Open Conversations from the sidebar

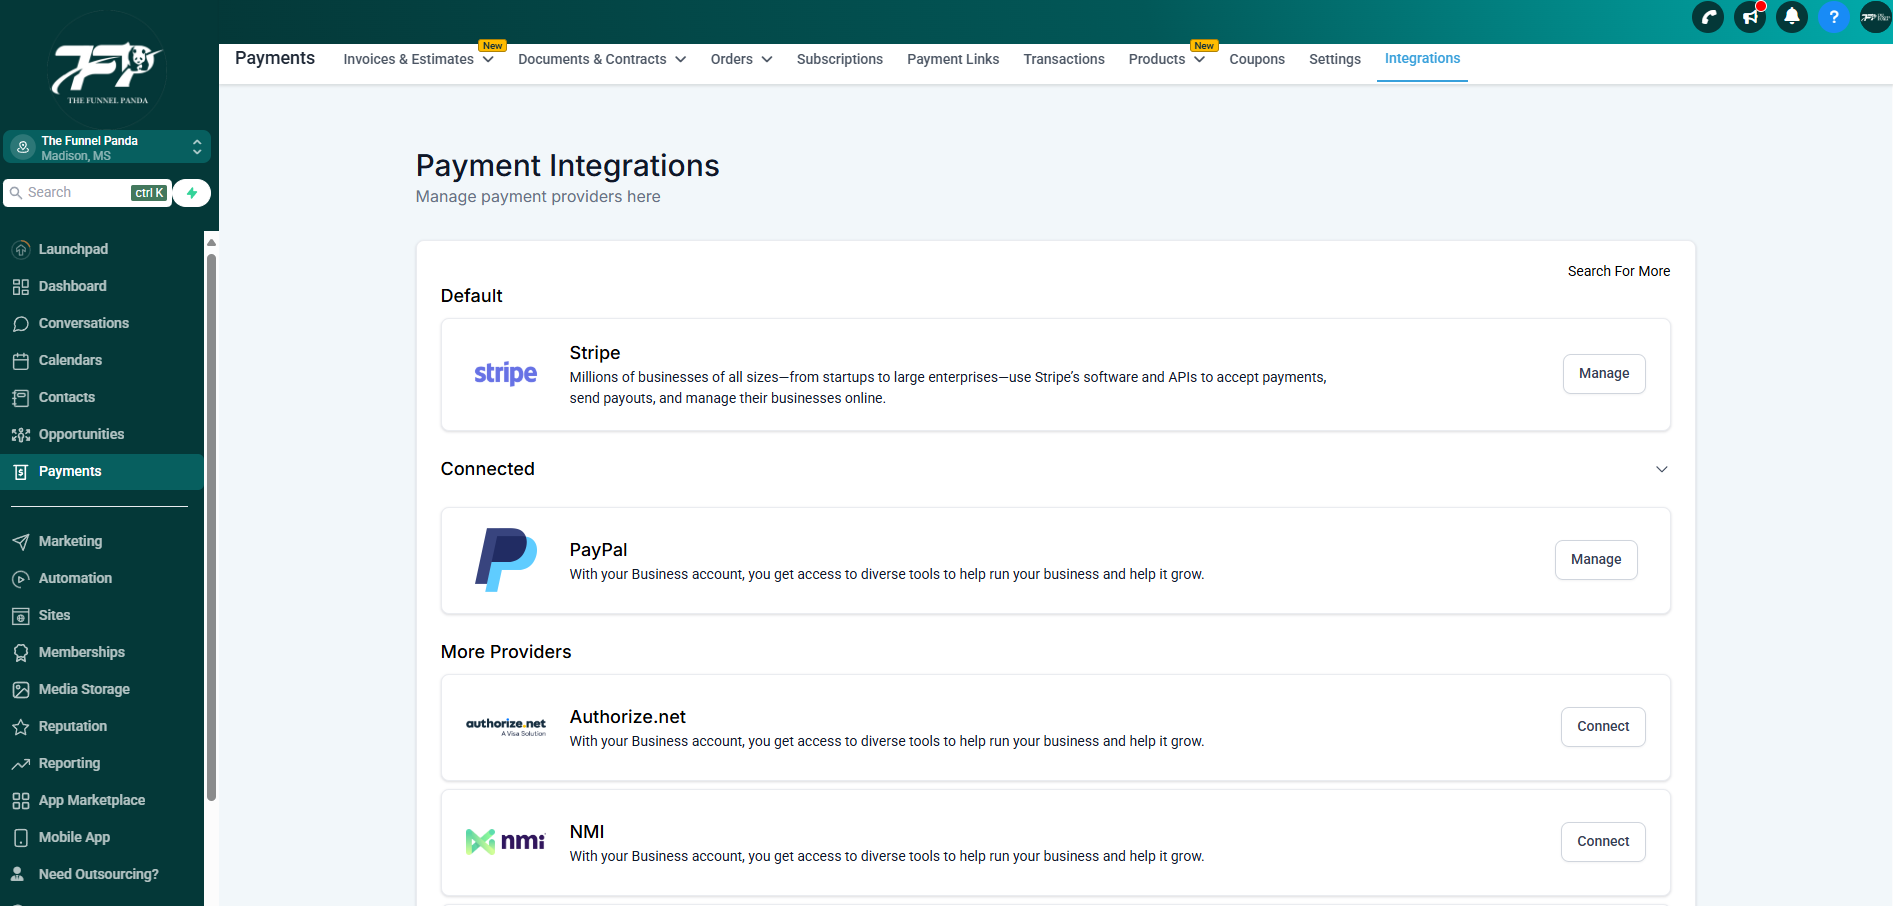click(x=83, y=323)
